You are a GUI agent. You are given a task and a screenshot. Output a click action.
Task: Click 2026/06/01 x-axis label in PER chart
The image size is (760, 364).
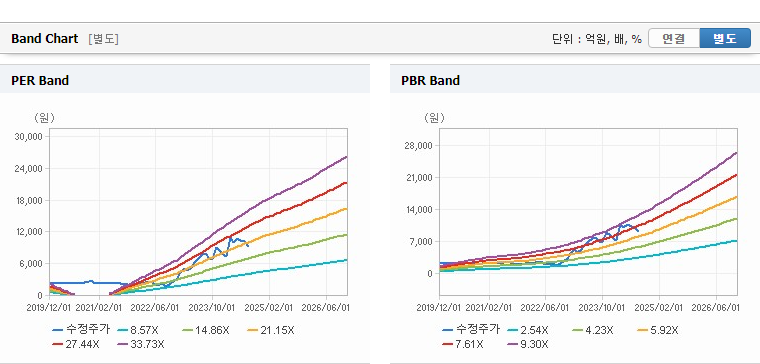point(327,308)
